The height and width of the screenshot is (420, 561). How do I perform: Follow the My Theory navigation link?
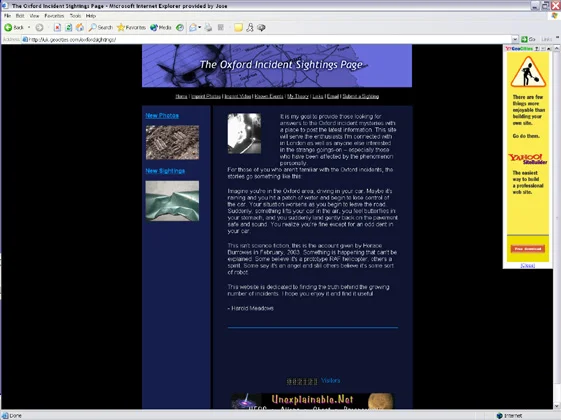click(x=298, y=96)
